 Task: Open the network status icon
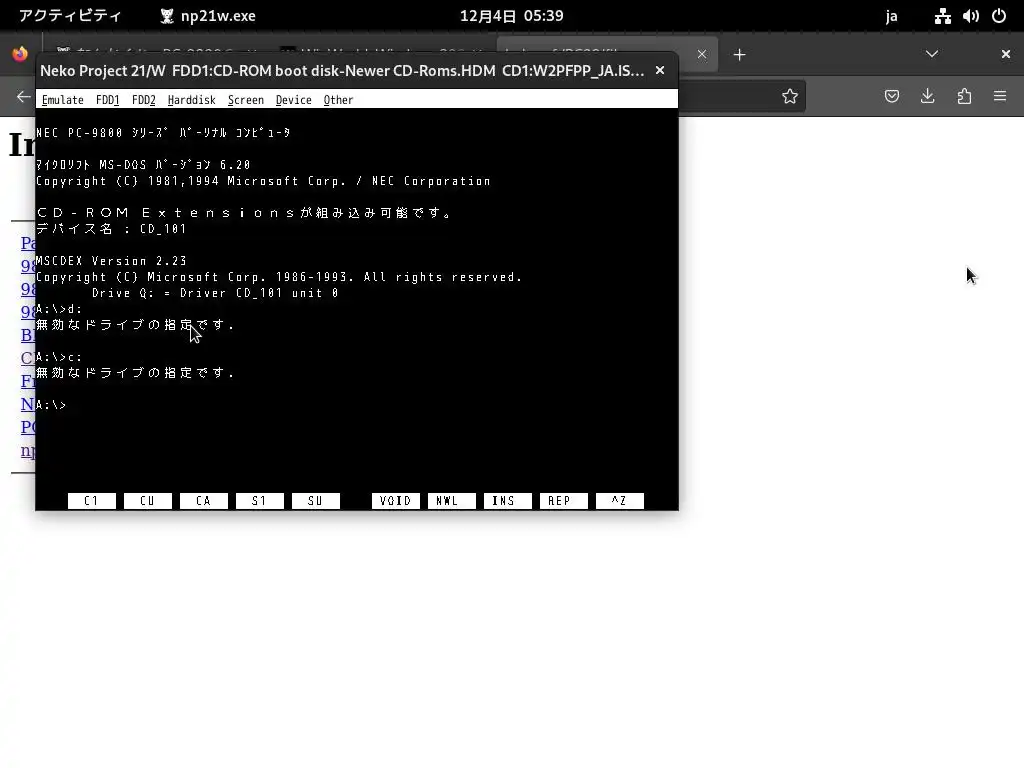coord(942,16)
